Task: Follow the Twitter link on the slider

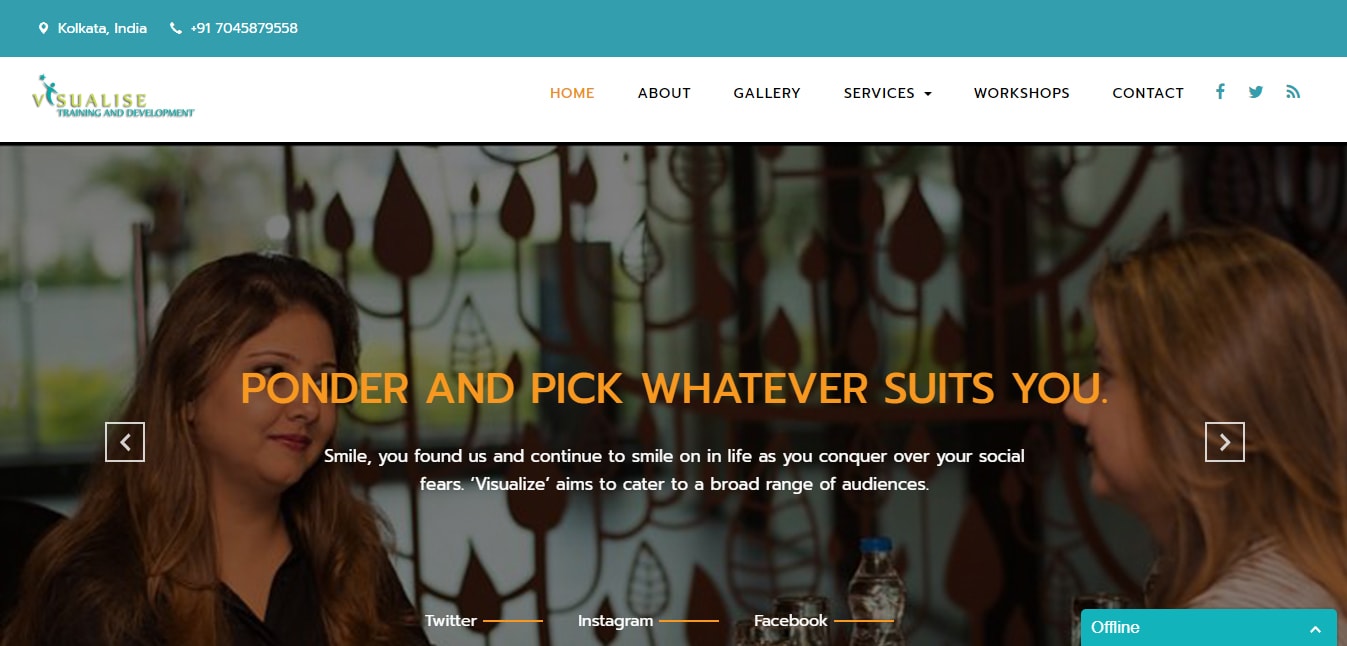Action: pyautogui.click(x=451, y=621)
